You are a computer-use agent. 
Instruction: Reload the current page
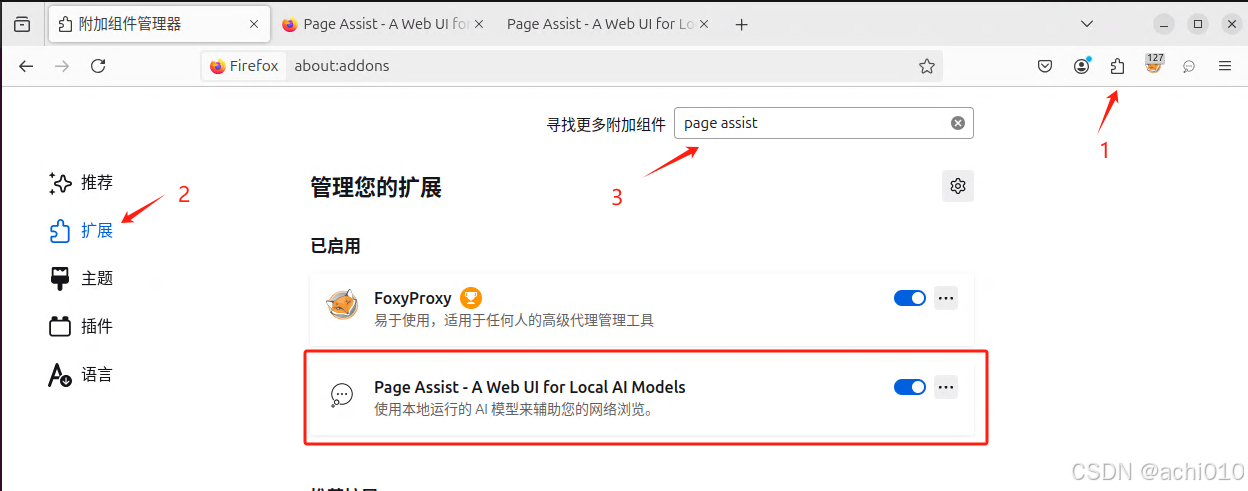(98, 66)
